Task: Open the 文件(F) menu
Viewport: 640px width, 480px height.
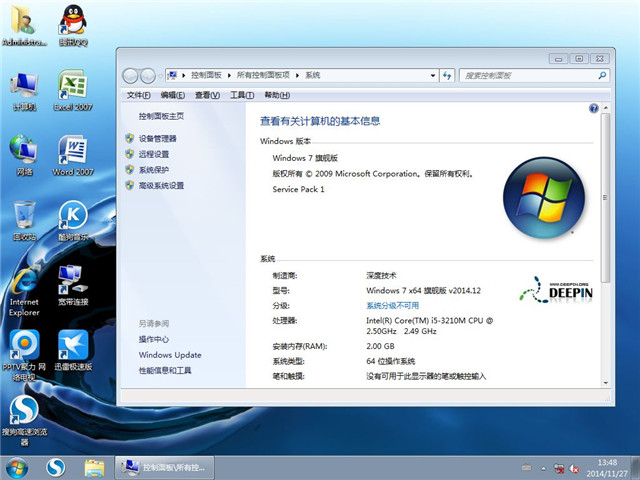Action: (x=138, y=95)
